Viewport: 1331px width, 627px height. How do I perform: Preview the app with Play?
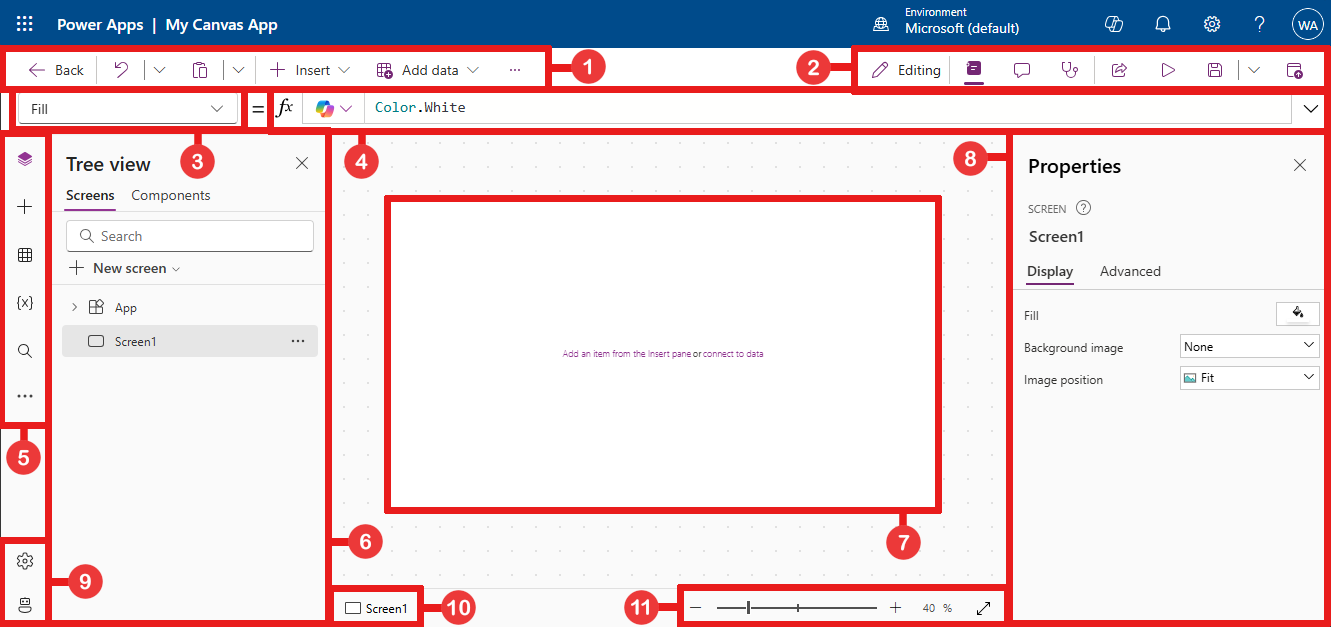tap(1167, 70)
